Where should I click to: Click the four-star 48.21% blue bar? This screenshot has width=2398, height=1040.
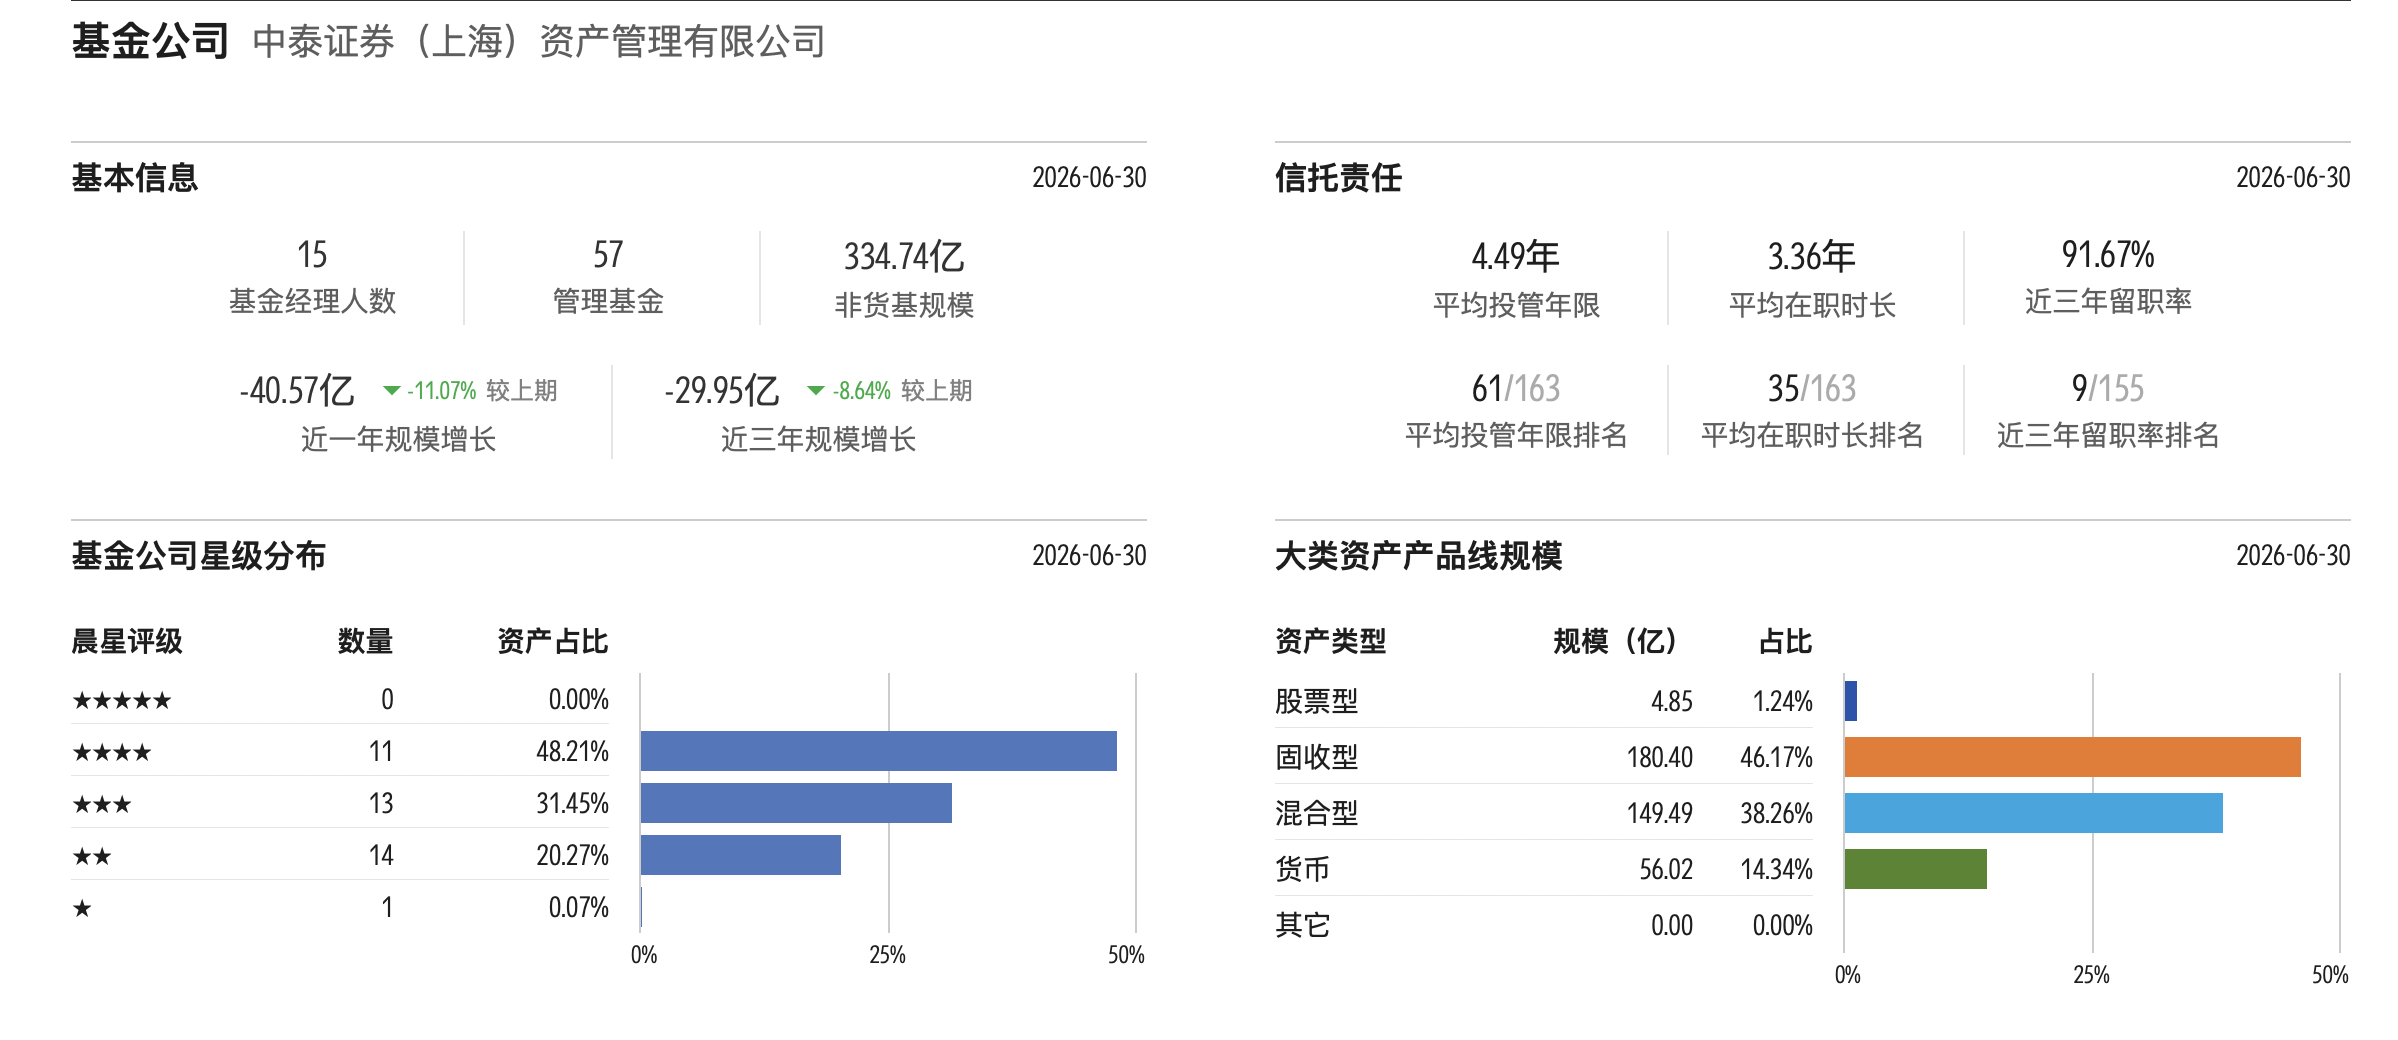coord(879,751)
